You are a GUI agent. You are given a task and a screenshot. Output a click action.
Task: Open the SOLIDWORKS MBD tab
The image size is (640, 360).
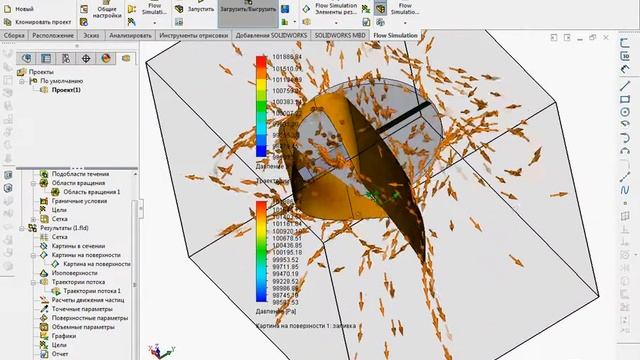click(x=340, y=36)
